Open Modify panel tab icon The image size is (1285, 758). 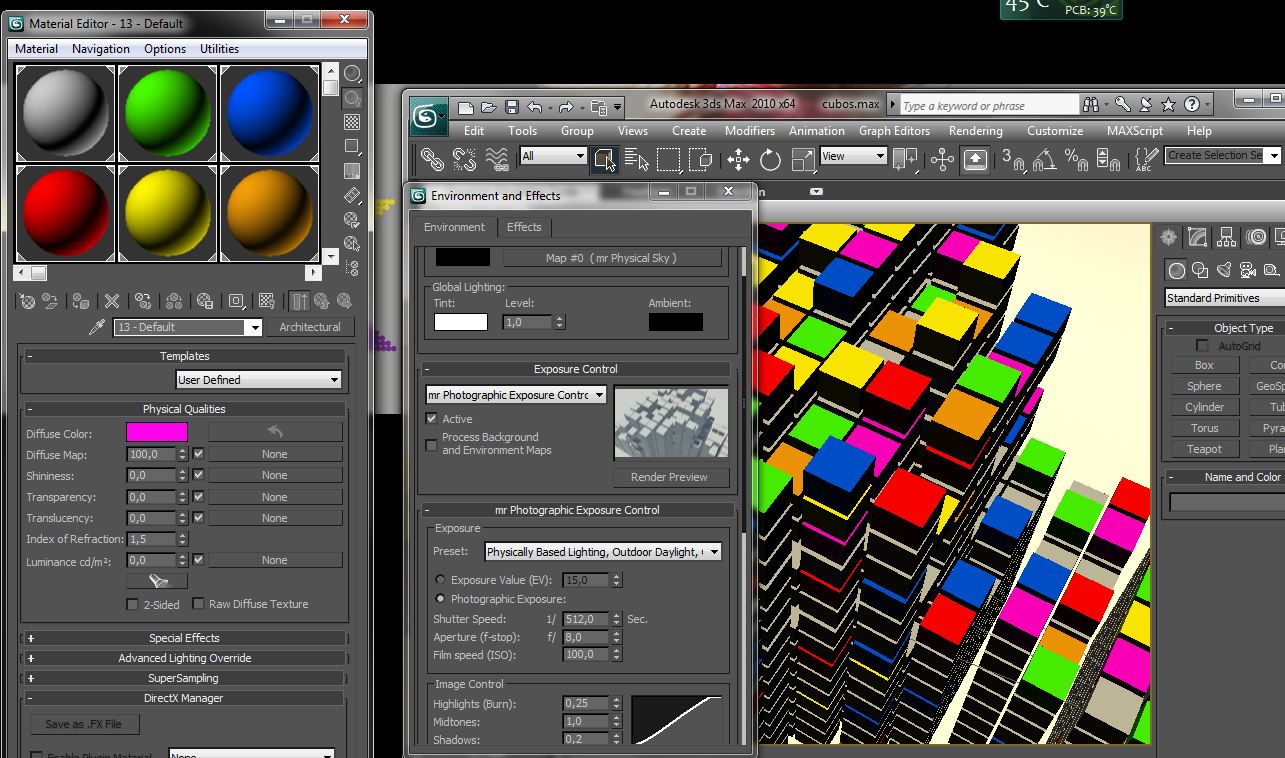pos(1197,237)
